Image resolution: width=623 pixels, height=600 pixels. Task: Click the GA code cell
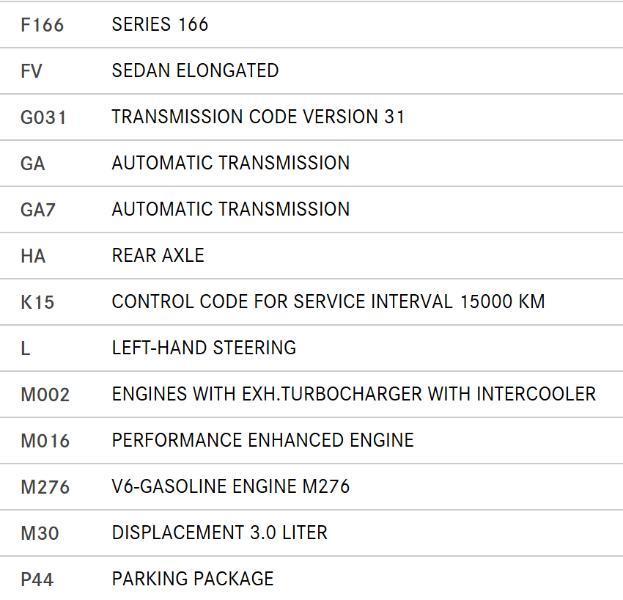click(x=33, y=163)
